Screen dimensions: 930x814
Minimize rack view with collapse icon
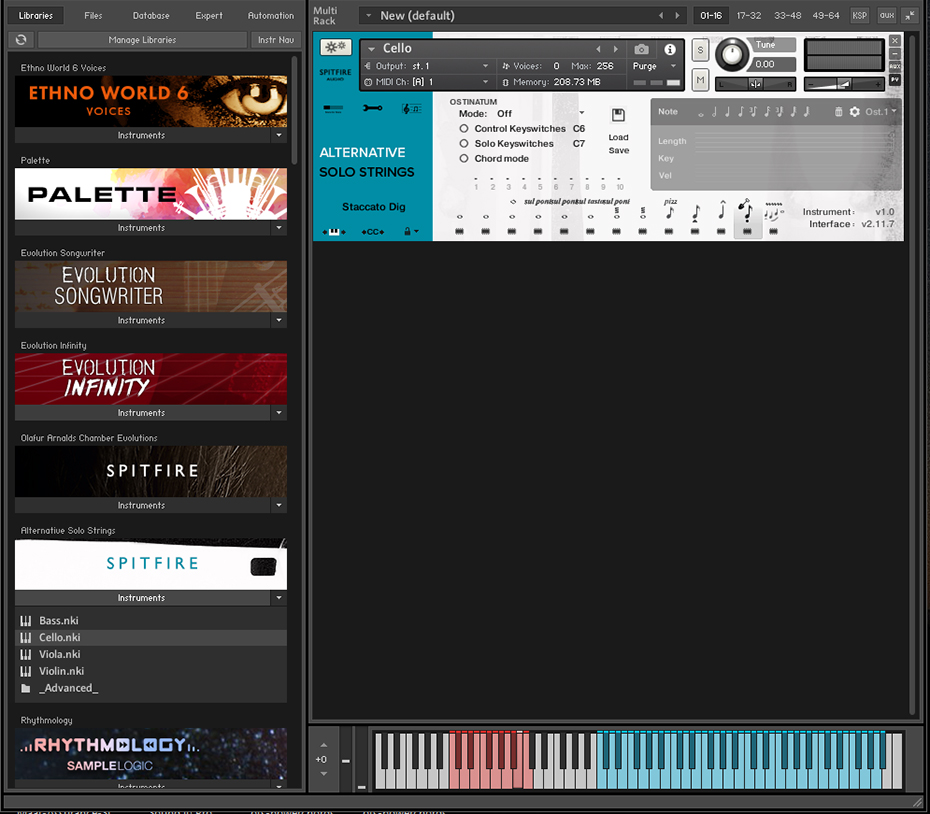910,15
